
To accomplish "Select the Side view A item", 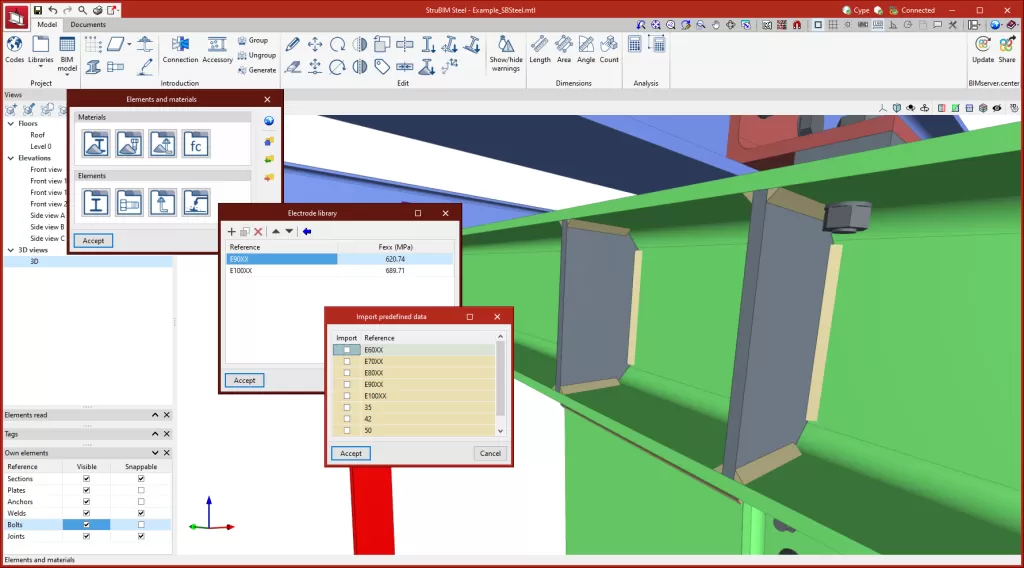I will coord(47,215).
